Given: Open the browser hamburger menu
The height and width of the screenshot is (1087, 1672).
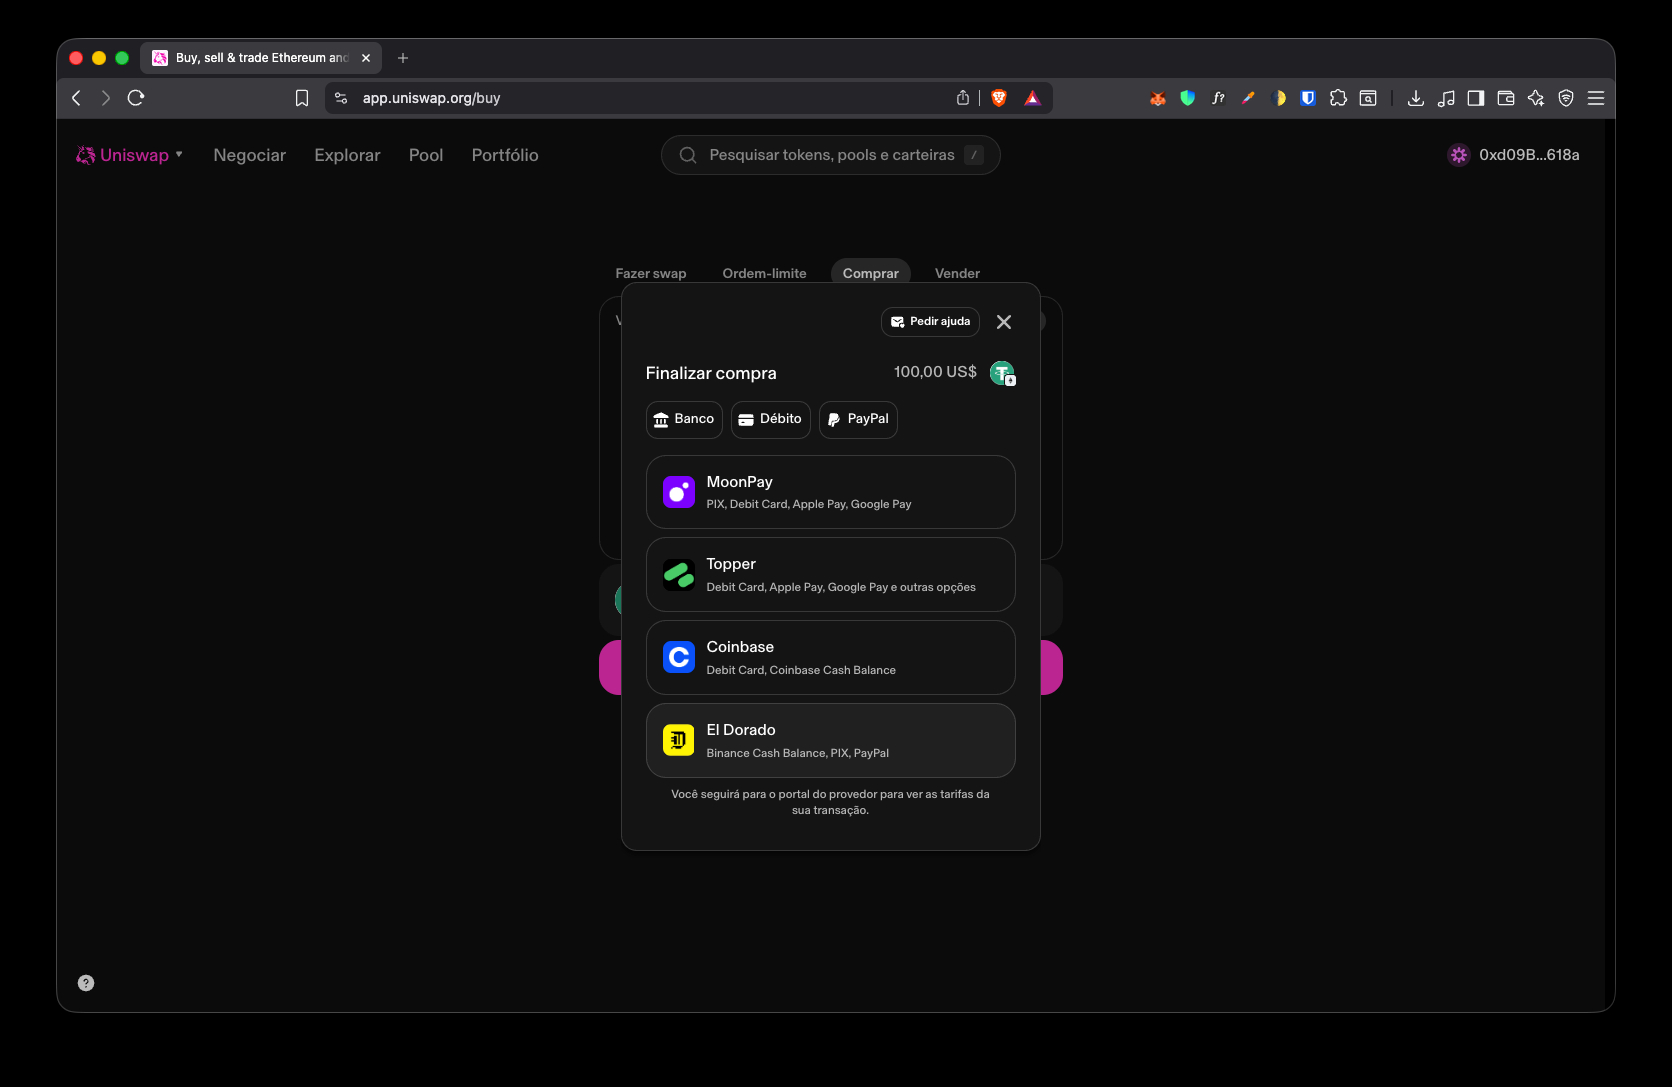Looking at the screenshot, I should (x=1596, y=98).
